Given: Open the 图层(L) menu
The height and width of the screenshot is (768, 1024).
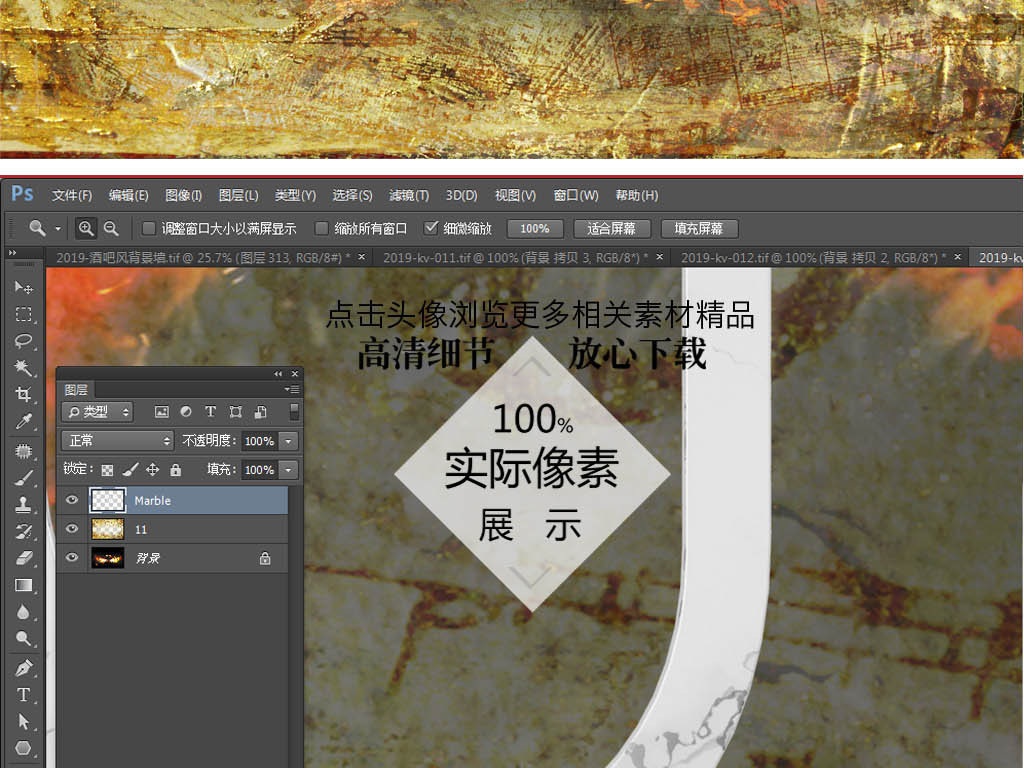Looking at the screenshot, I should [238, 195].
